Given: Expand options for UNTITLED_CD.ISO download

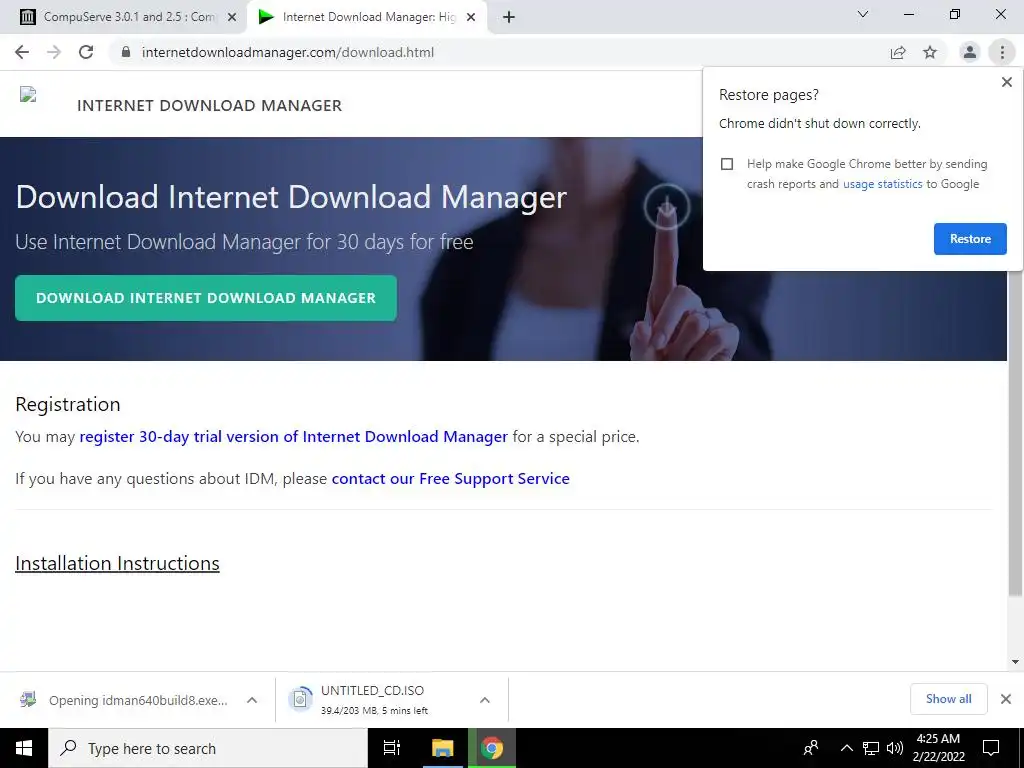Looking at the screenshot, I should point(485,700).
